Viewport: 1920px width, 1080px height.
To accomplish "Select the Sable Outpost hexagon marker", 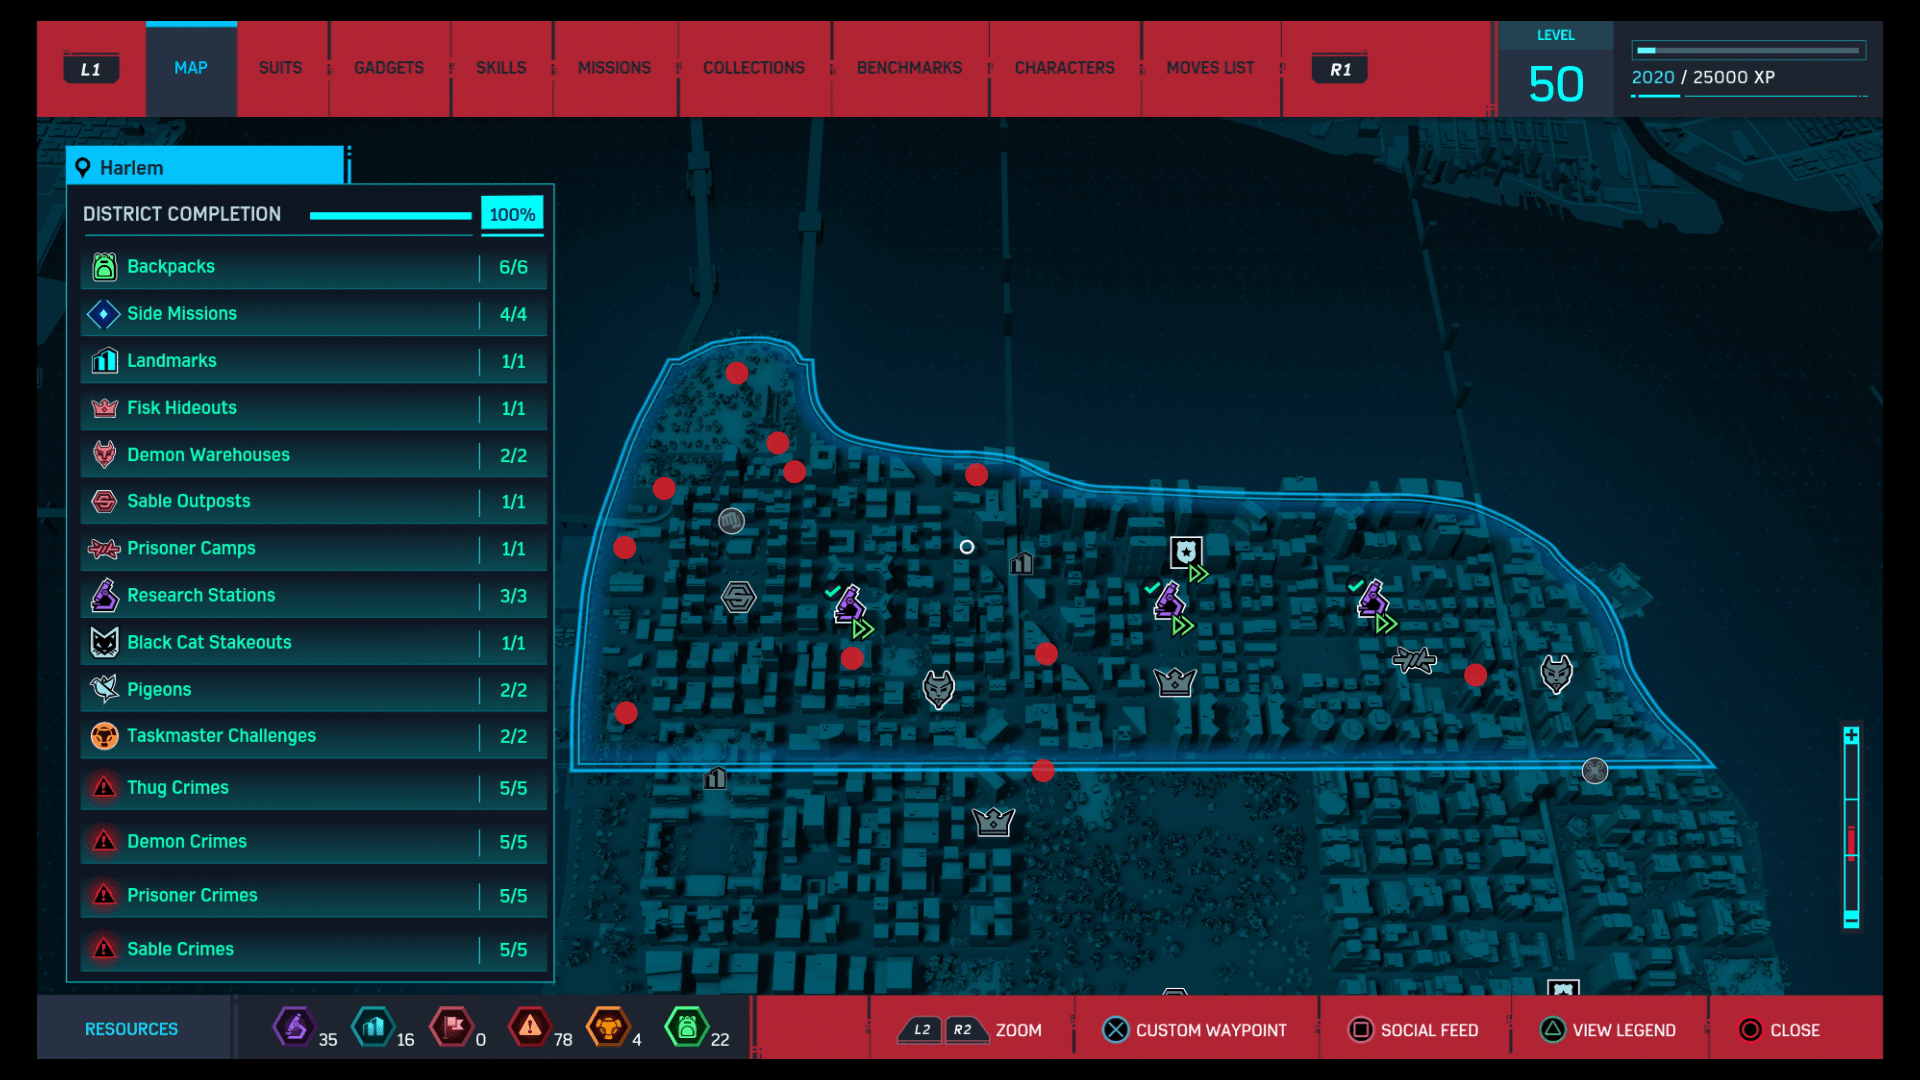I will (737, 597).
